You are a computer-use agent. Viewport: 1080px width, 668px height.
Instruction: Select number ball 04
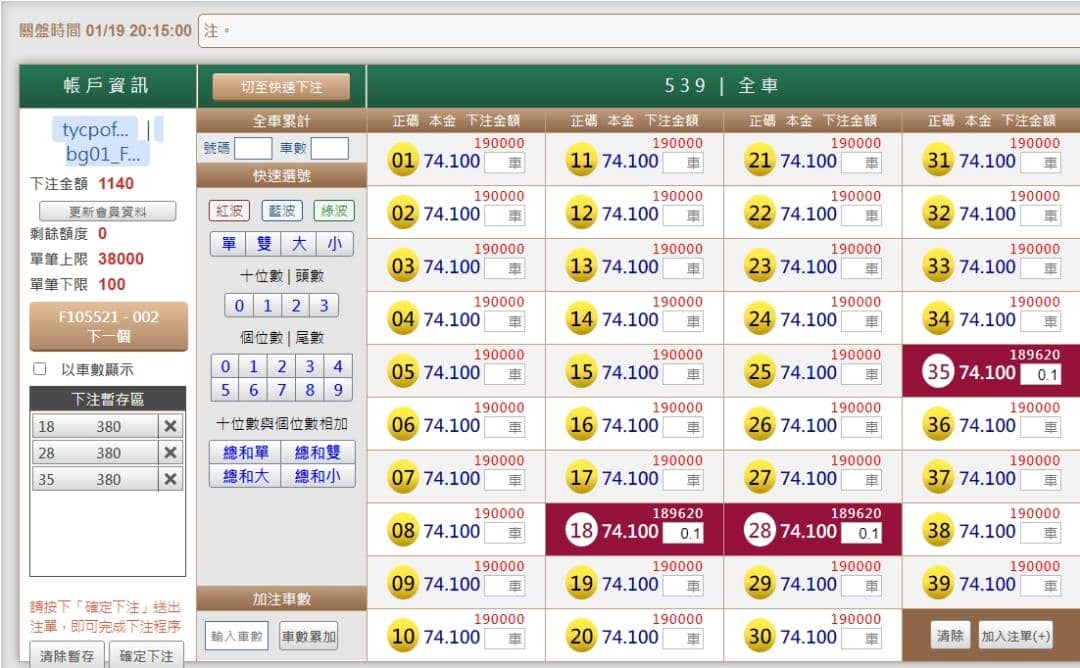click(403, 320)
